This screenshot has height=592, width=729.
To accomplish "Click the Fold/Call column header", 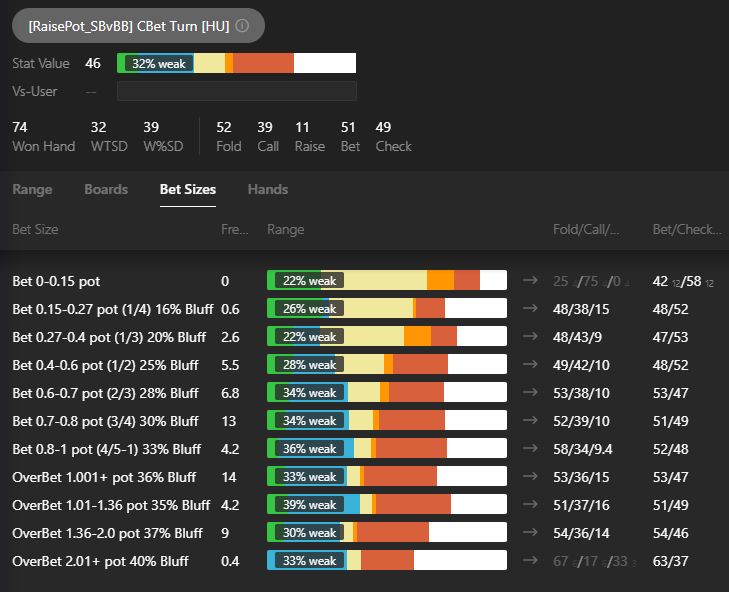I will click(x=586, y=229).
